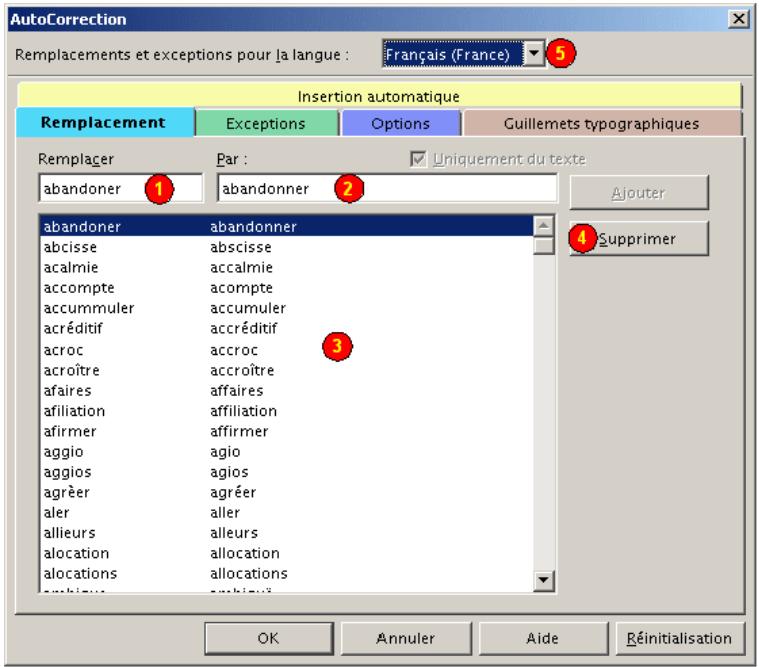
Task: Click the list scrollbar up arrow
Action: tap(544, 226)
